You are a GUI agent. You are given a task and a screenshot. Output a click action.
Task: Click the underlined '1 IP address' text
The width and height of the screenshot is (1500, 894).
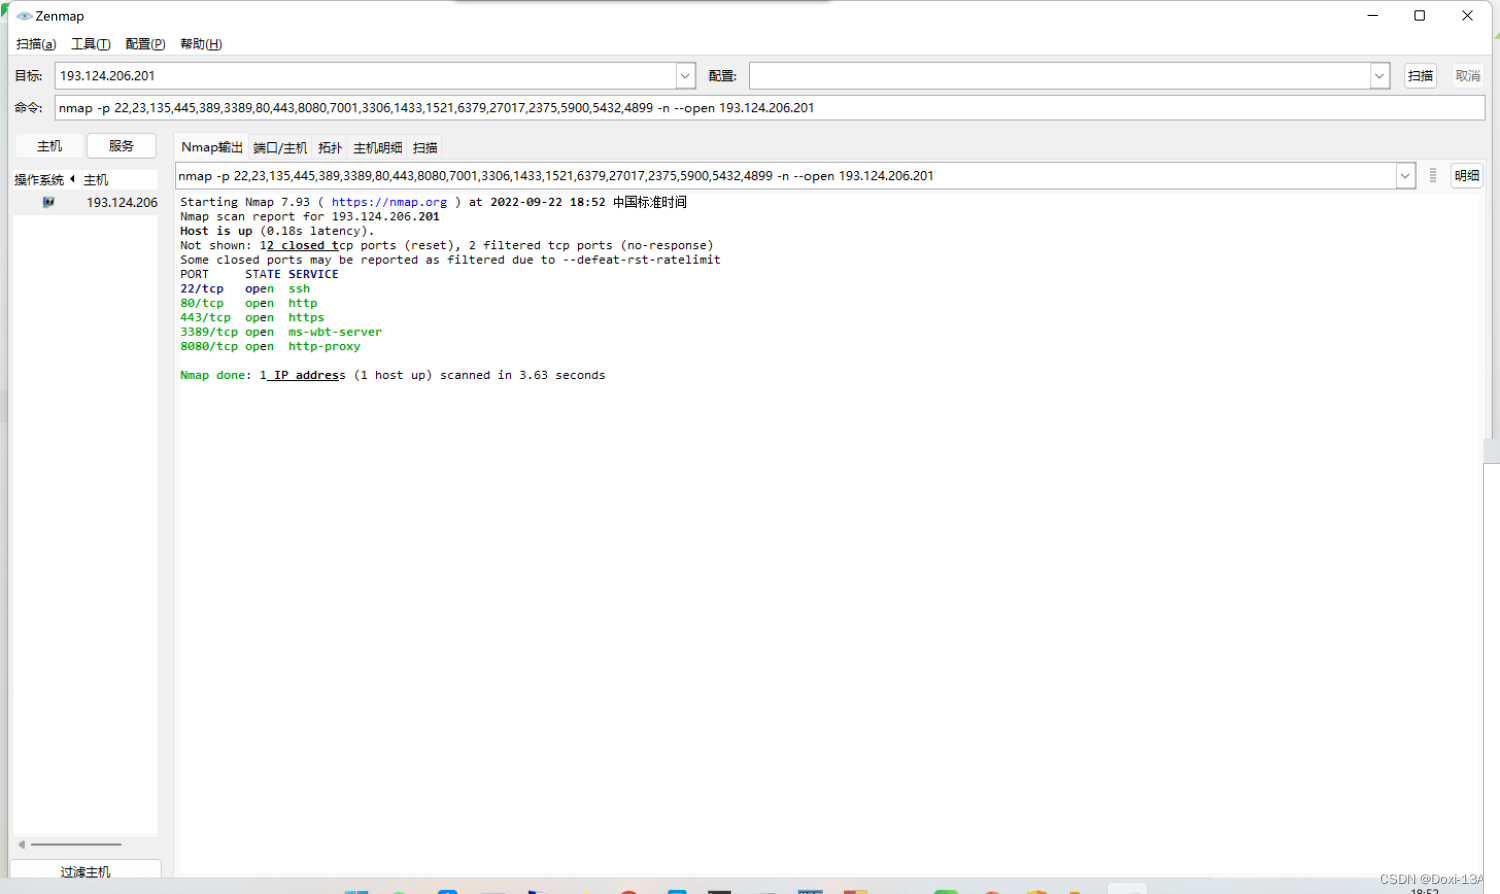coord(302,375)
